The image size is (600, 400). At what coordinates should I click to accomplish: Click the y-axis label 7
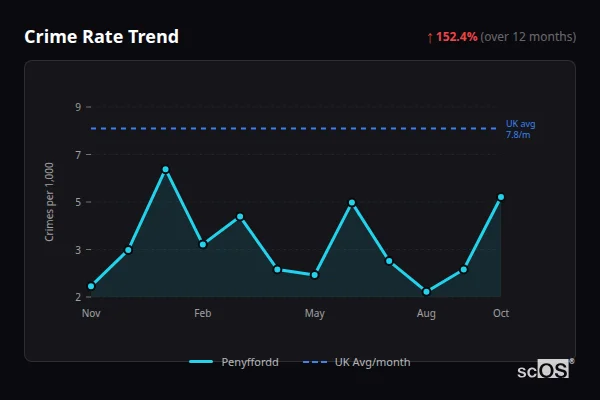78,155
